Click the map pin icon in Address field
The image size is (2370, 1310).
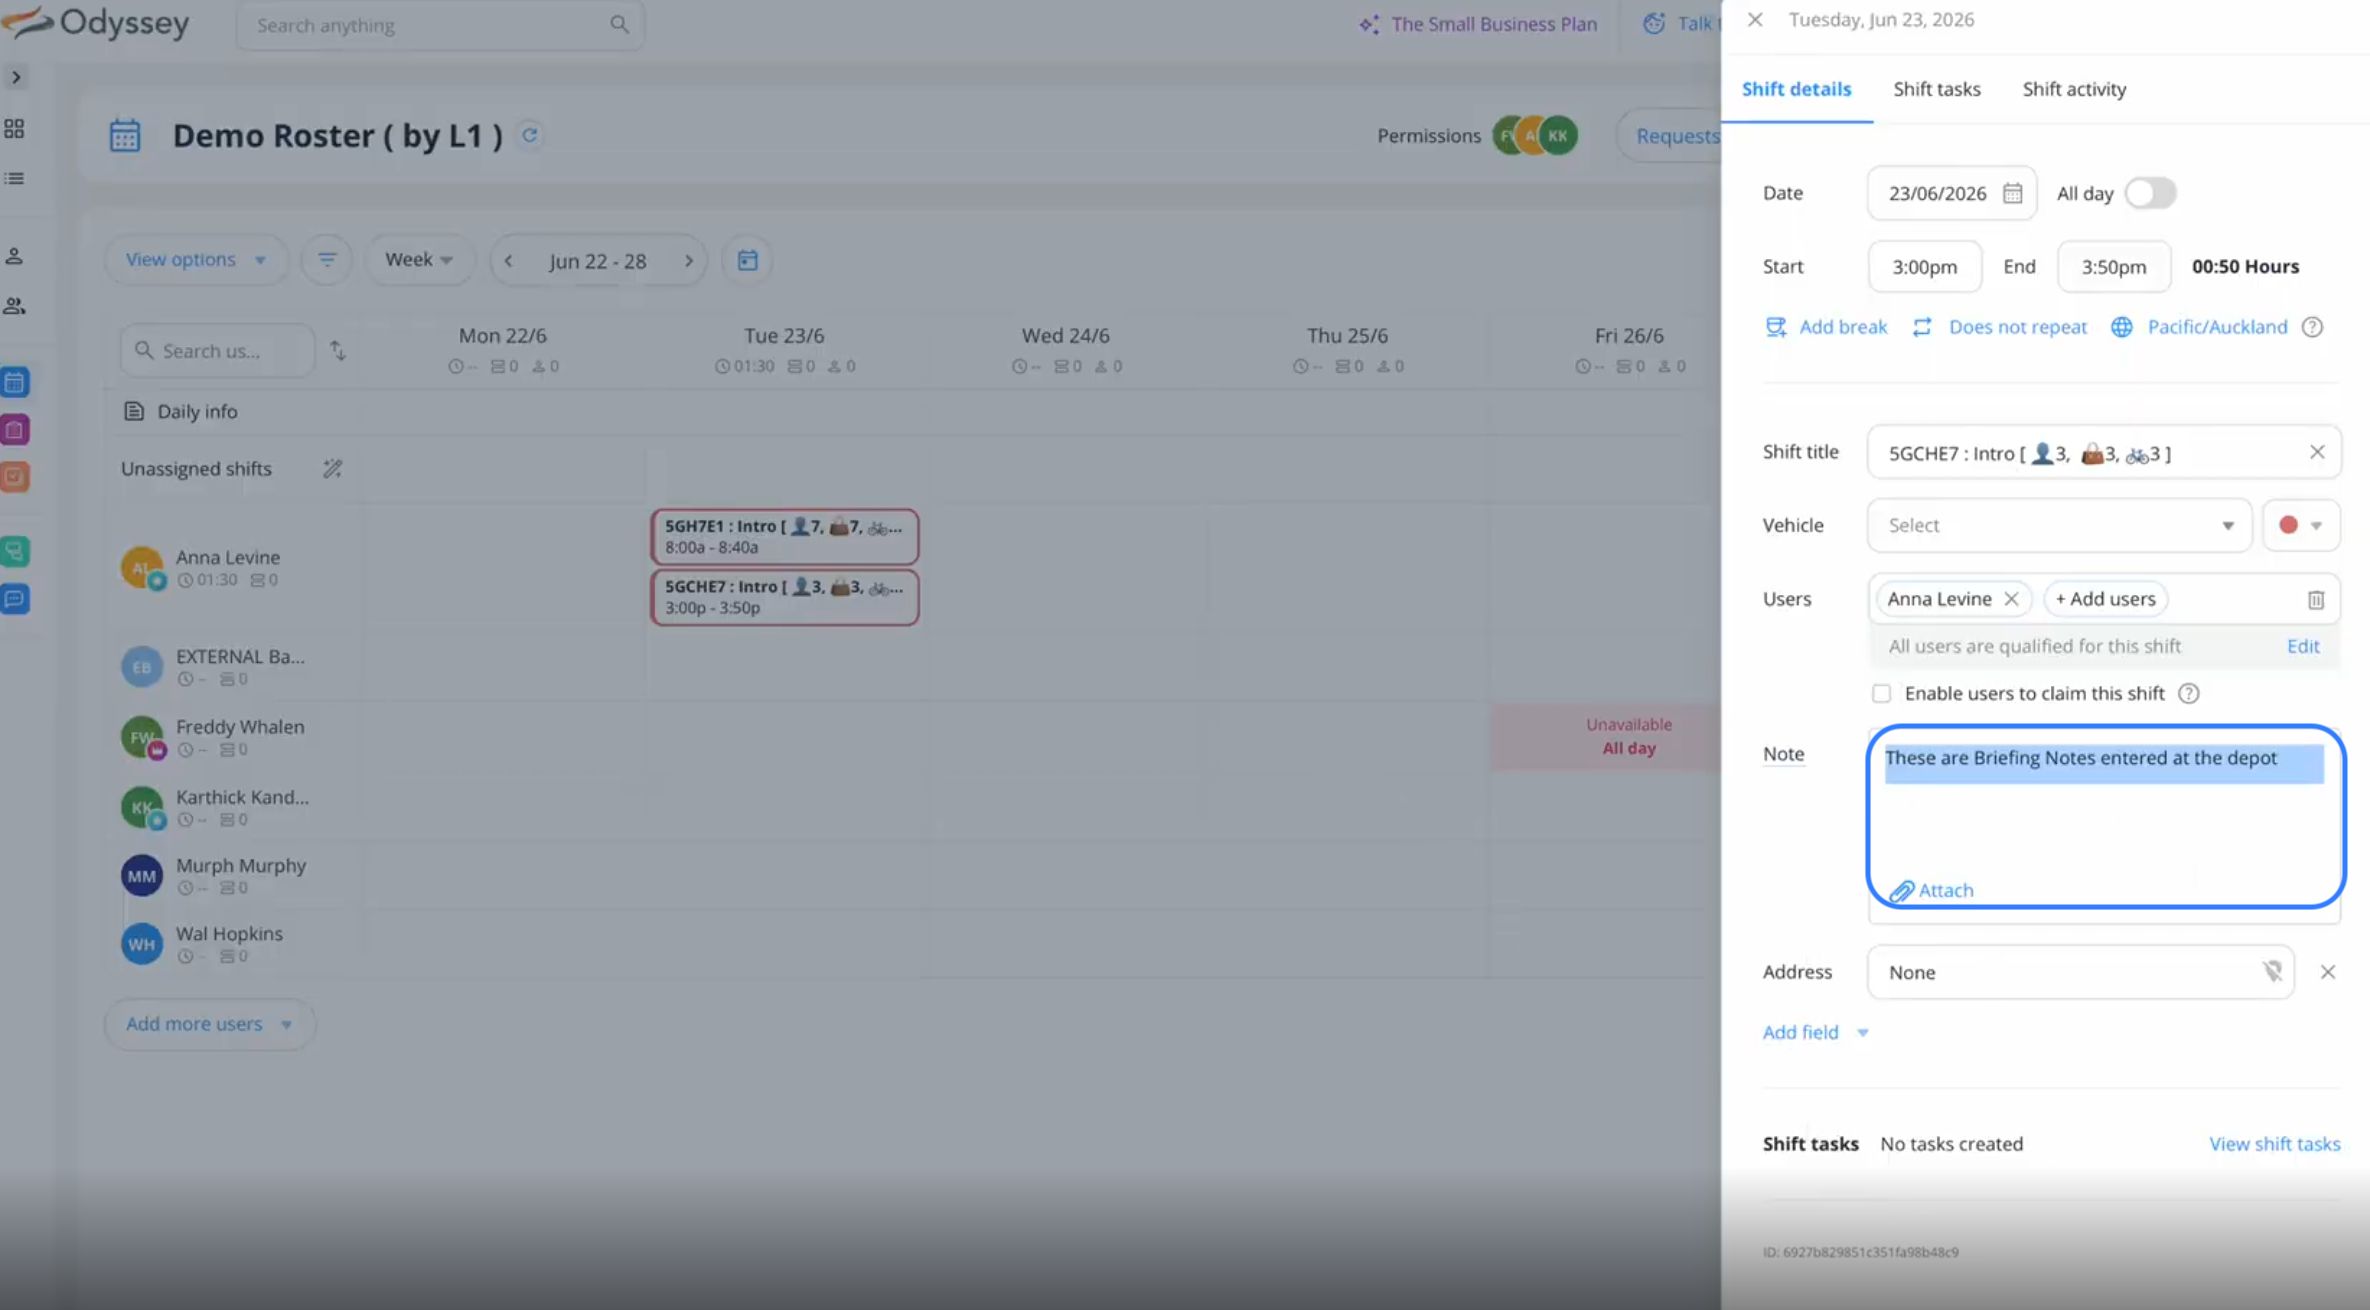(x=2272, y=972)
